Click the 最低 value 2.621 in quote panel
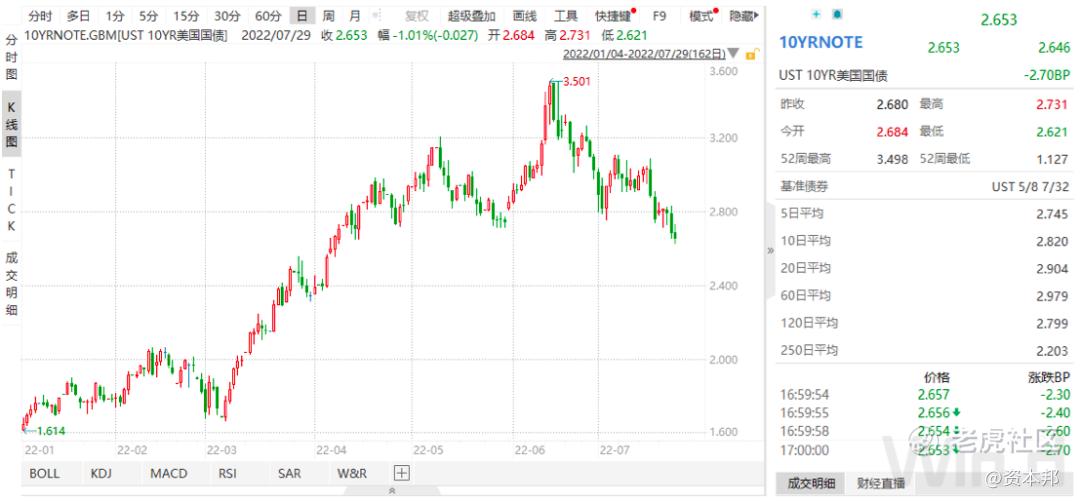 point(1054,132)
